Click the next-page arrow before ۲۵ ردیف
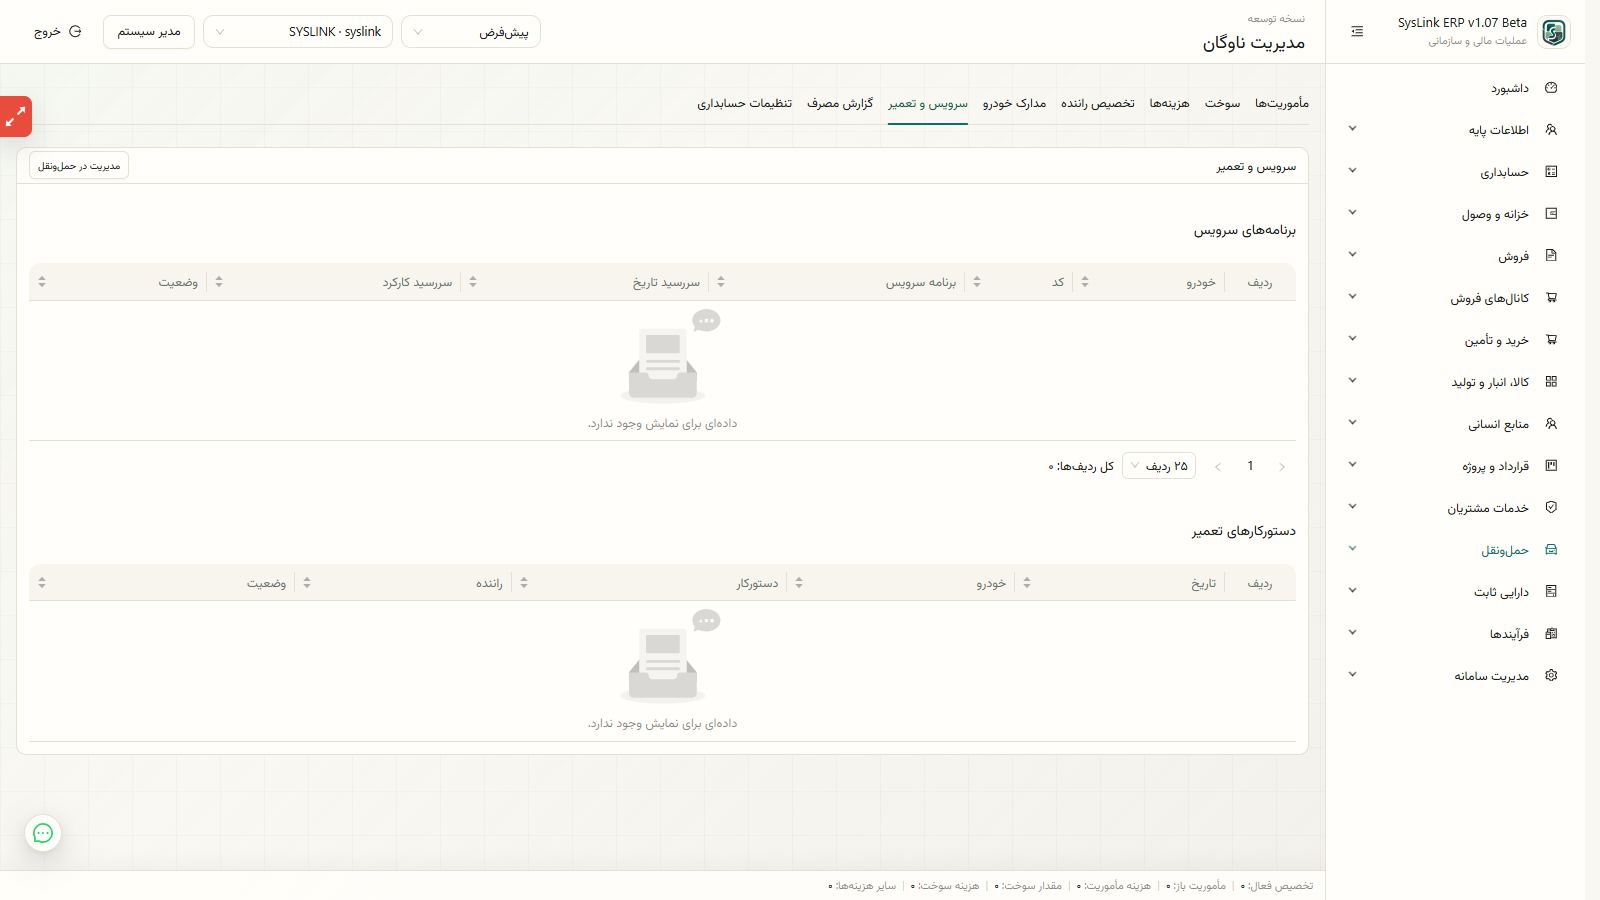The width and height of the screenshot is (1600, 900). [x=1218, y=466]
